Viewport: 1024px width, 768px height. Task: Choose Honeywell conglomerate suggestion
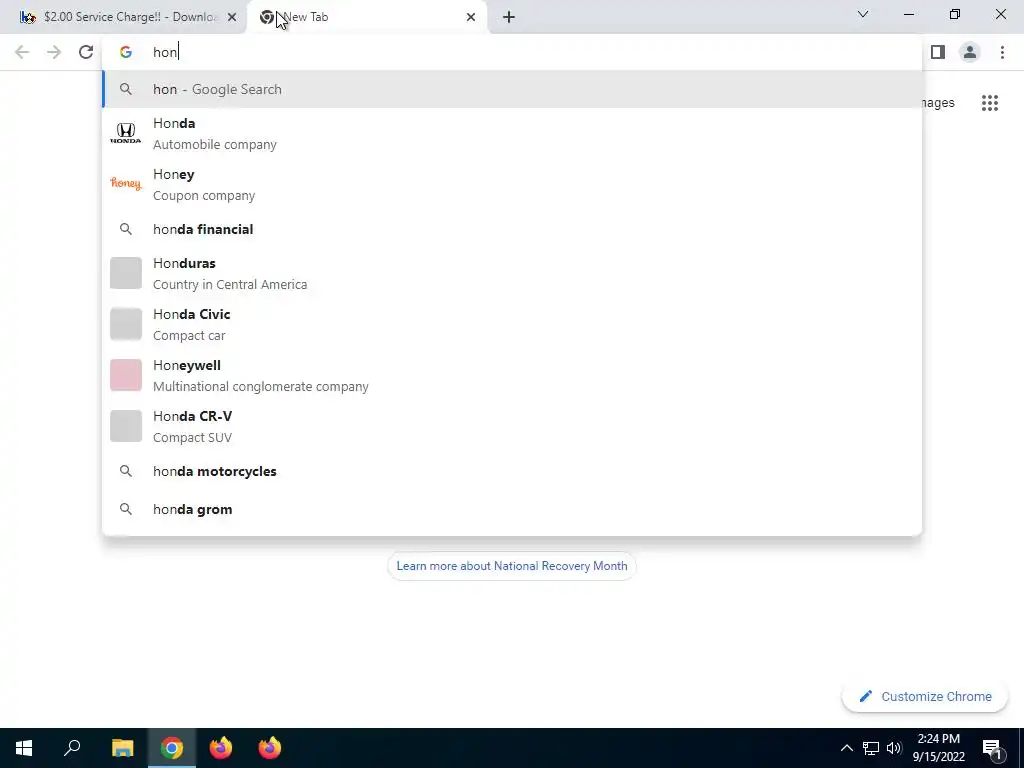[x=512, y=376]
